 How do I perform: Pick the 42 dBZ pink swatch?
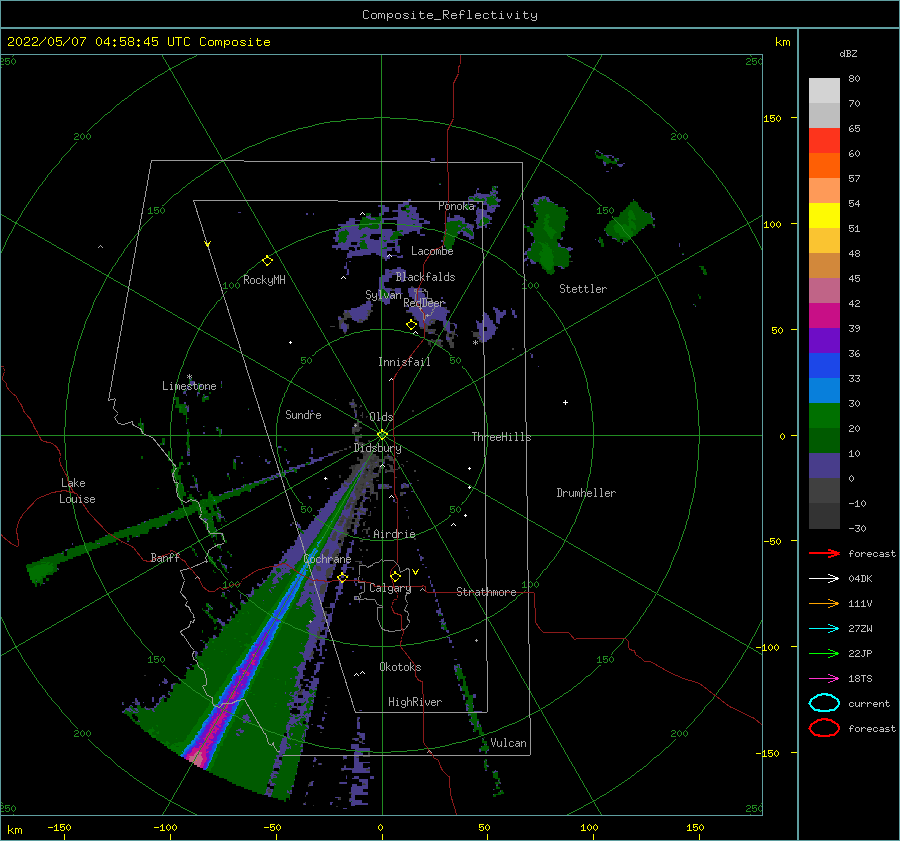click(x=824, y=290)
